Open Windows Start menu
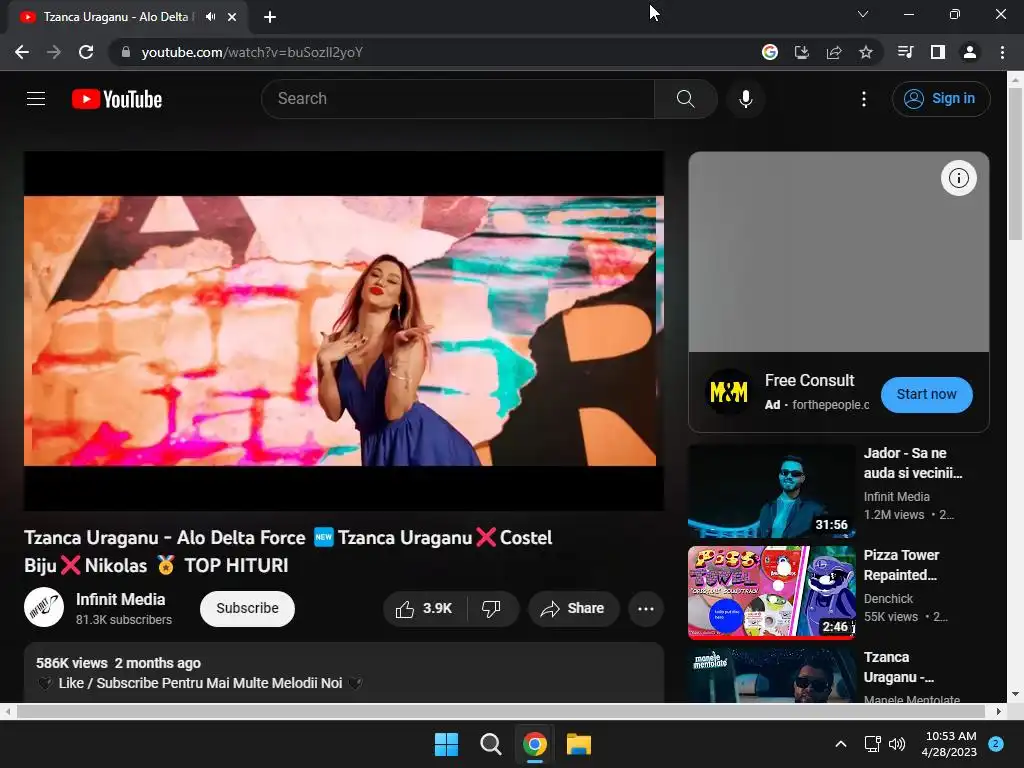Viewport: 1024px width, 768px height. click(447, 744)
